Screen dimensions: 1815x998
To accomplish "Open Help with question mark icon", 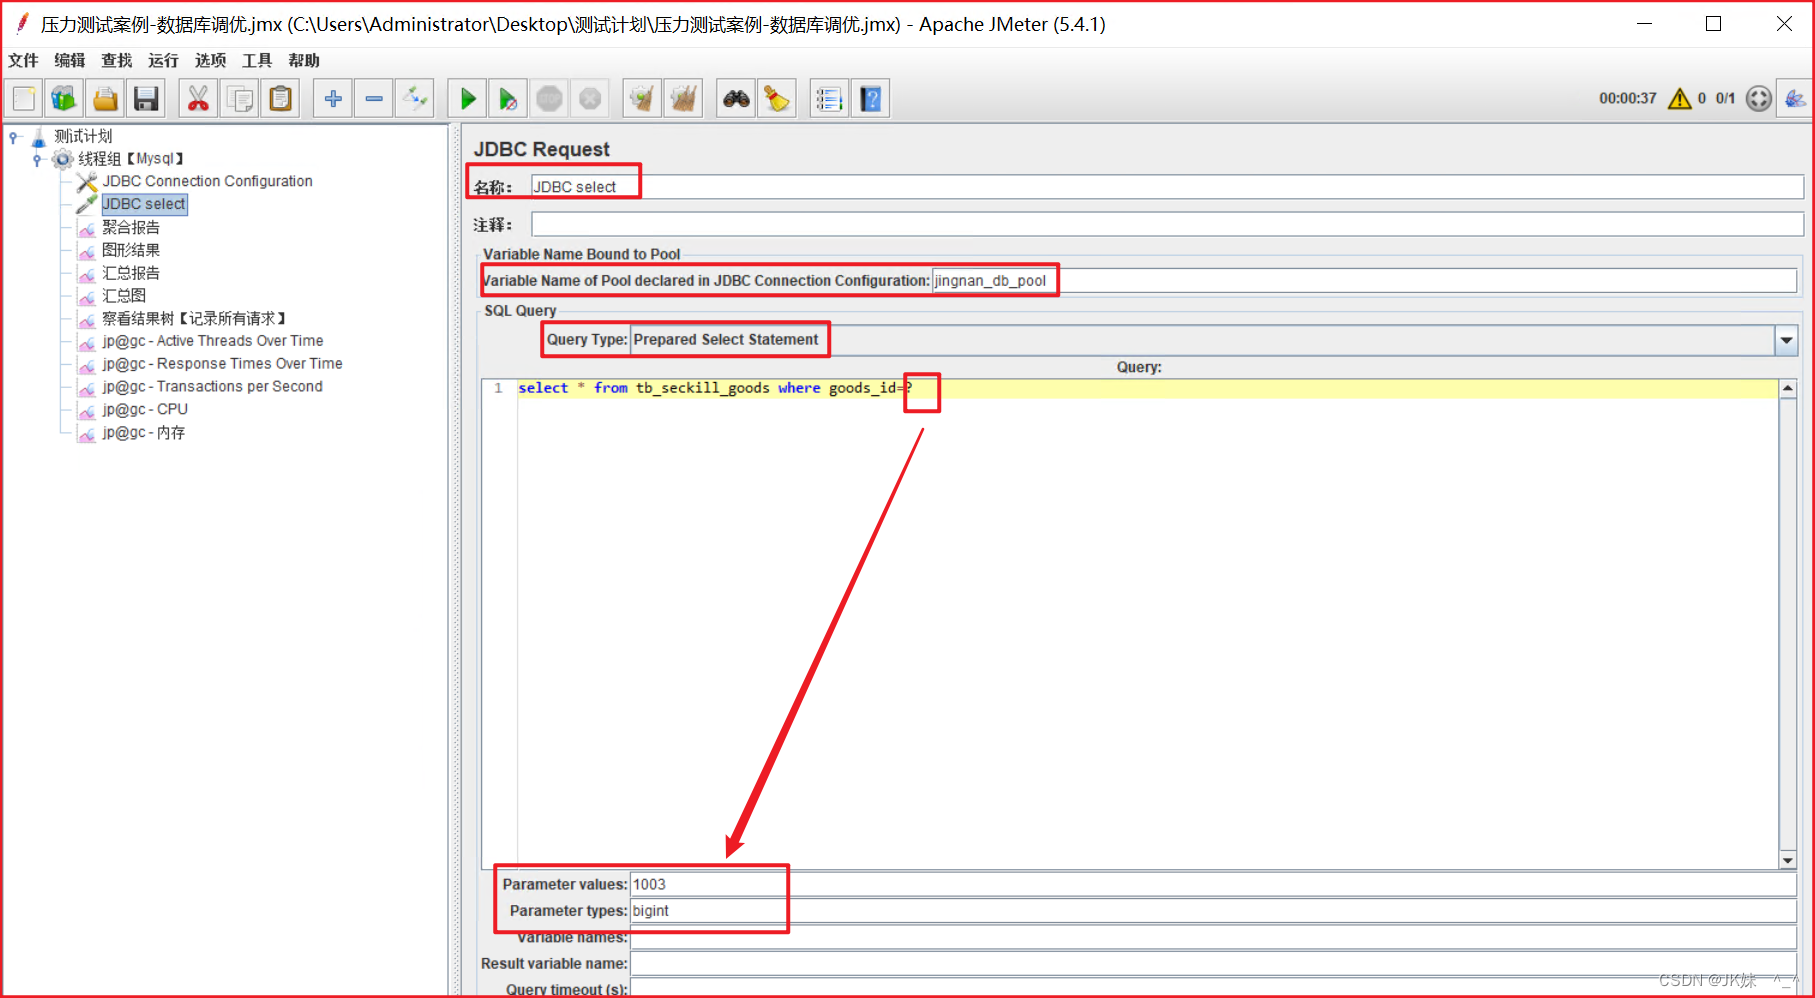I will click(870, 99).
